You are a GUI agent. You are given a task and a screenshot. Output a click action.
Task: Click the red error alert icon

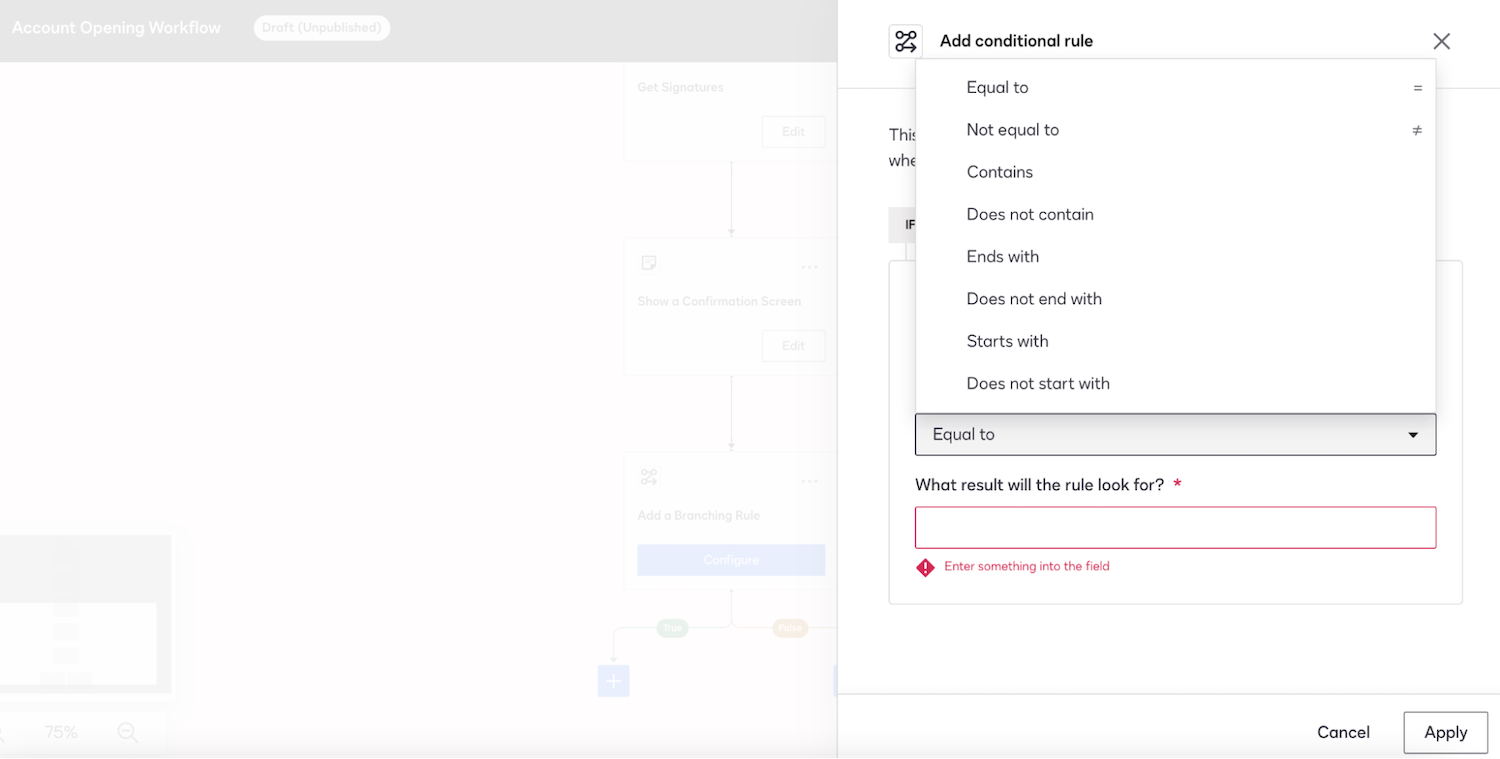pyautogui.click(x=925, y=566)
